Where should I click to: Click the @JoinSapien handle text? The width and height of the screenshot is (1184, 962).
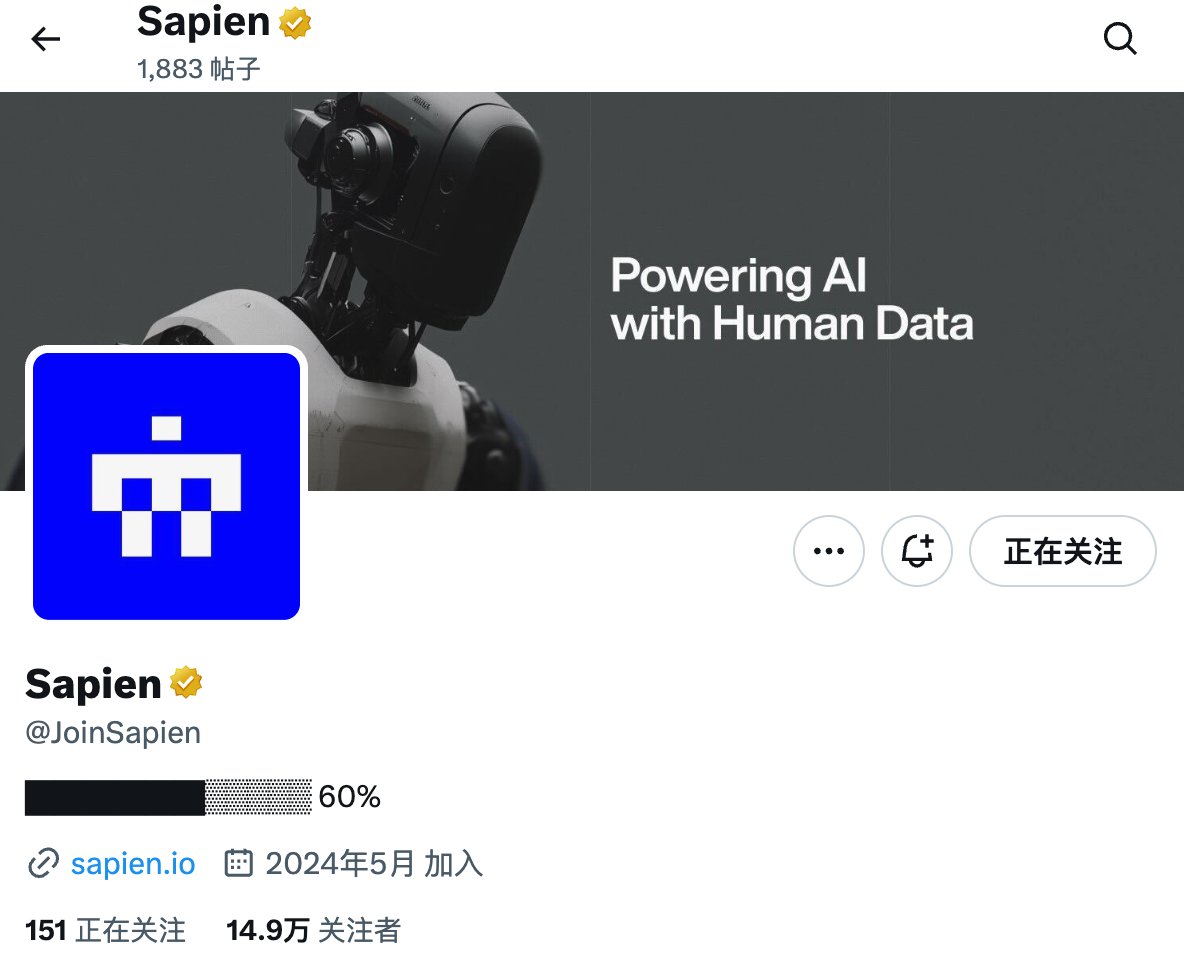click(x=113, y=732)
